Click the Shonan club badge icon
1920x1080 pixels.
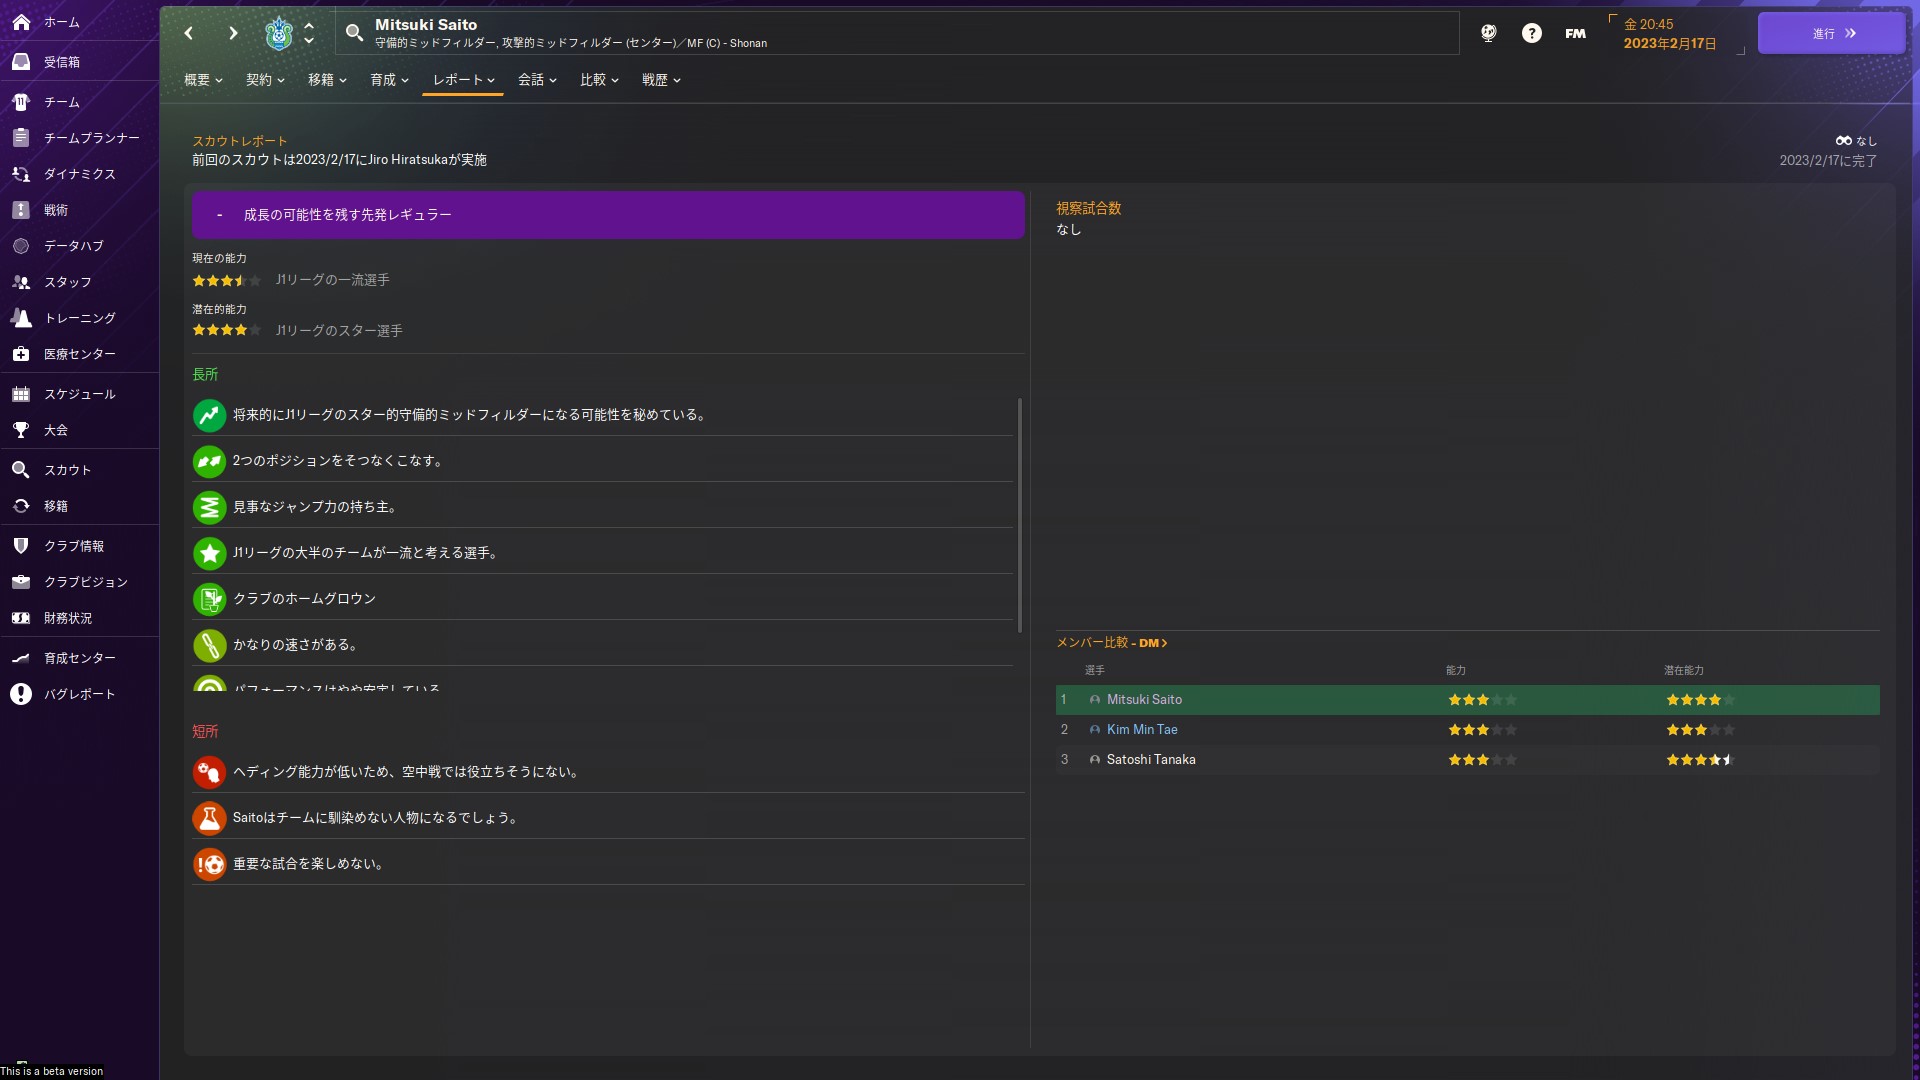[279, 33]
